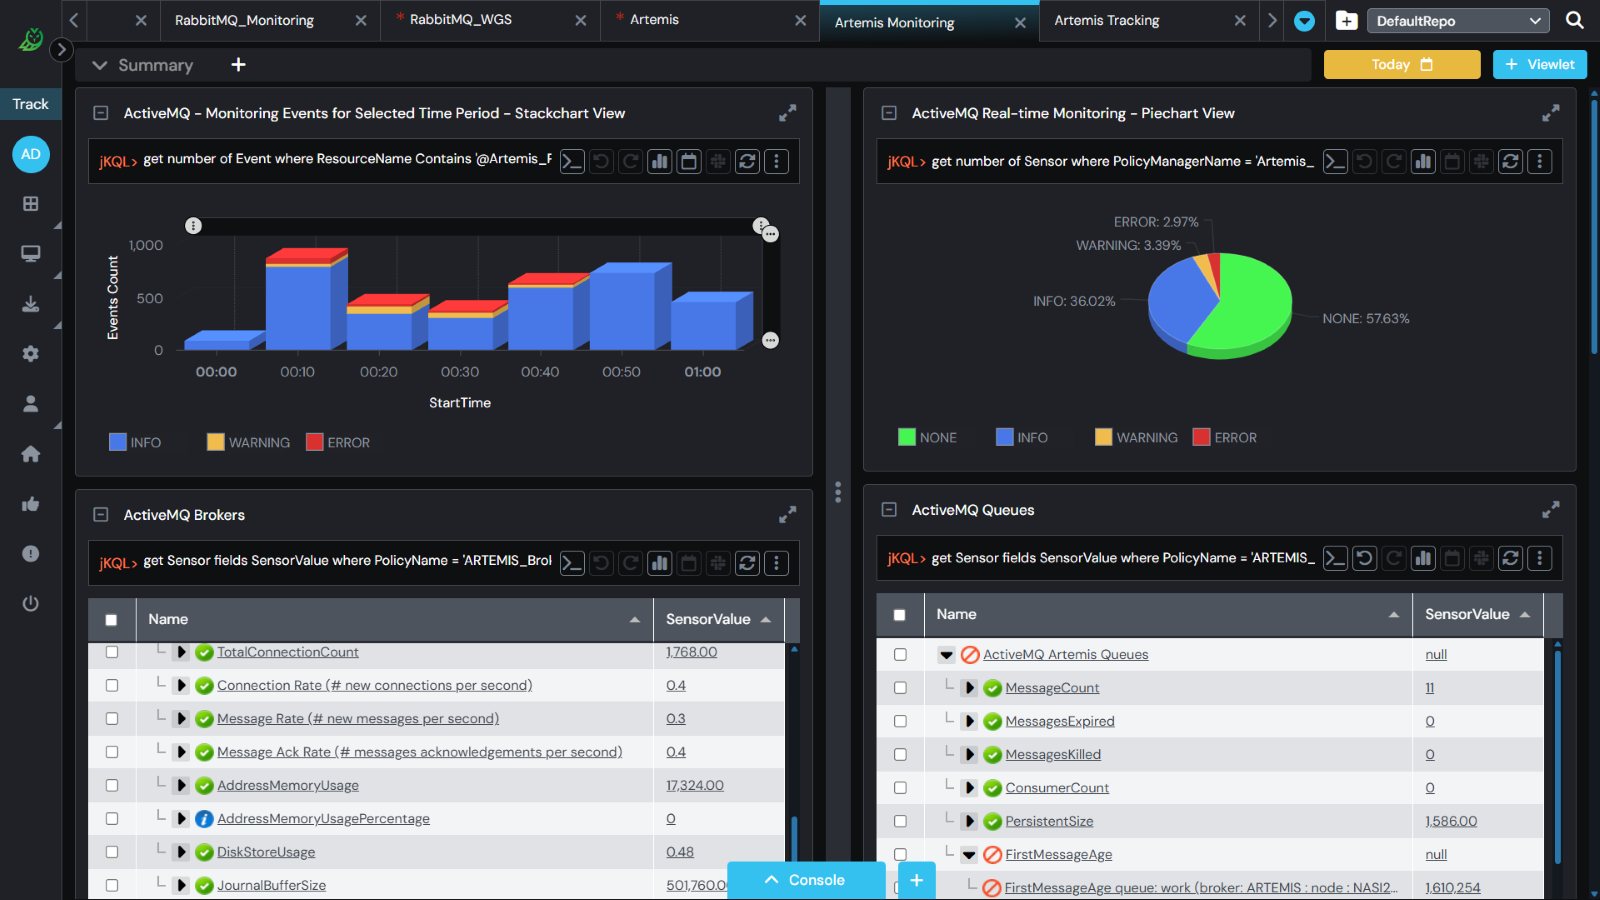Toggle select-all checkbox in Queues table
This screenshot has height=900, width=1600.
coord(899,615)
